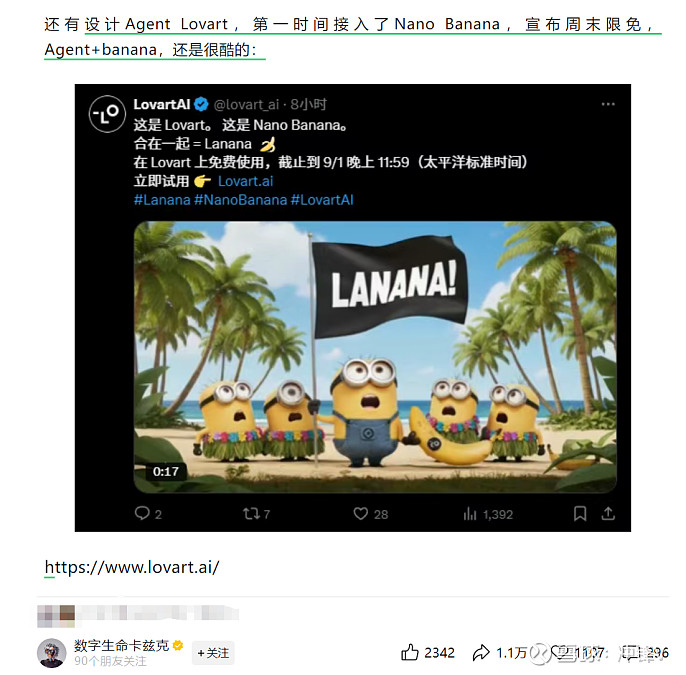Screen dimensions: 686x675
Task: Click the blue verified badge beside LovartAI
Action: [201, 104]
